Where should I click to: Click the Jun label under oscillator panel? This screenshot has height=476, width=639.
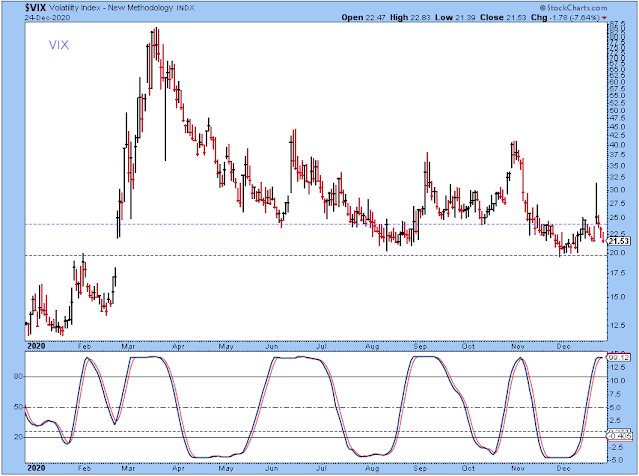(x=272, y=468)
